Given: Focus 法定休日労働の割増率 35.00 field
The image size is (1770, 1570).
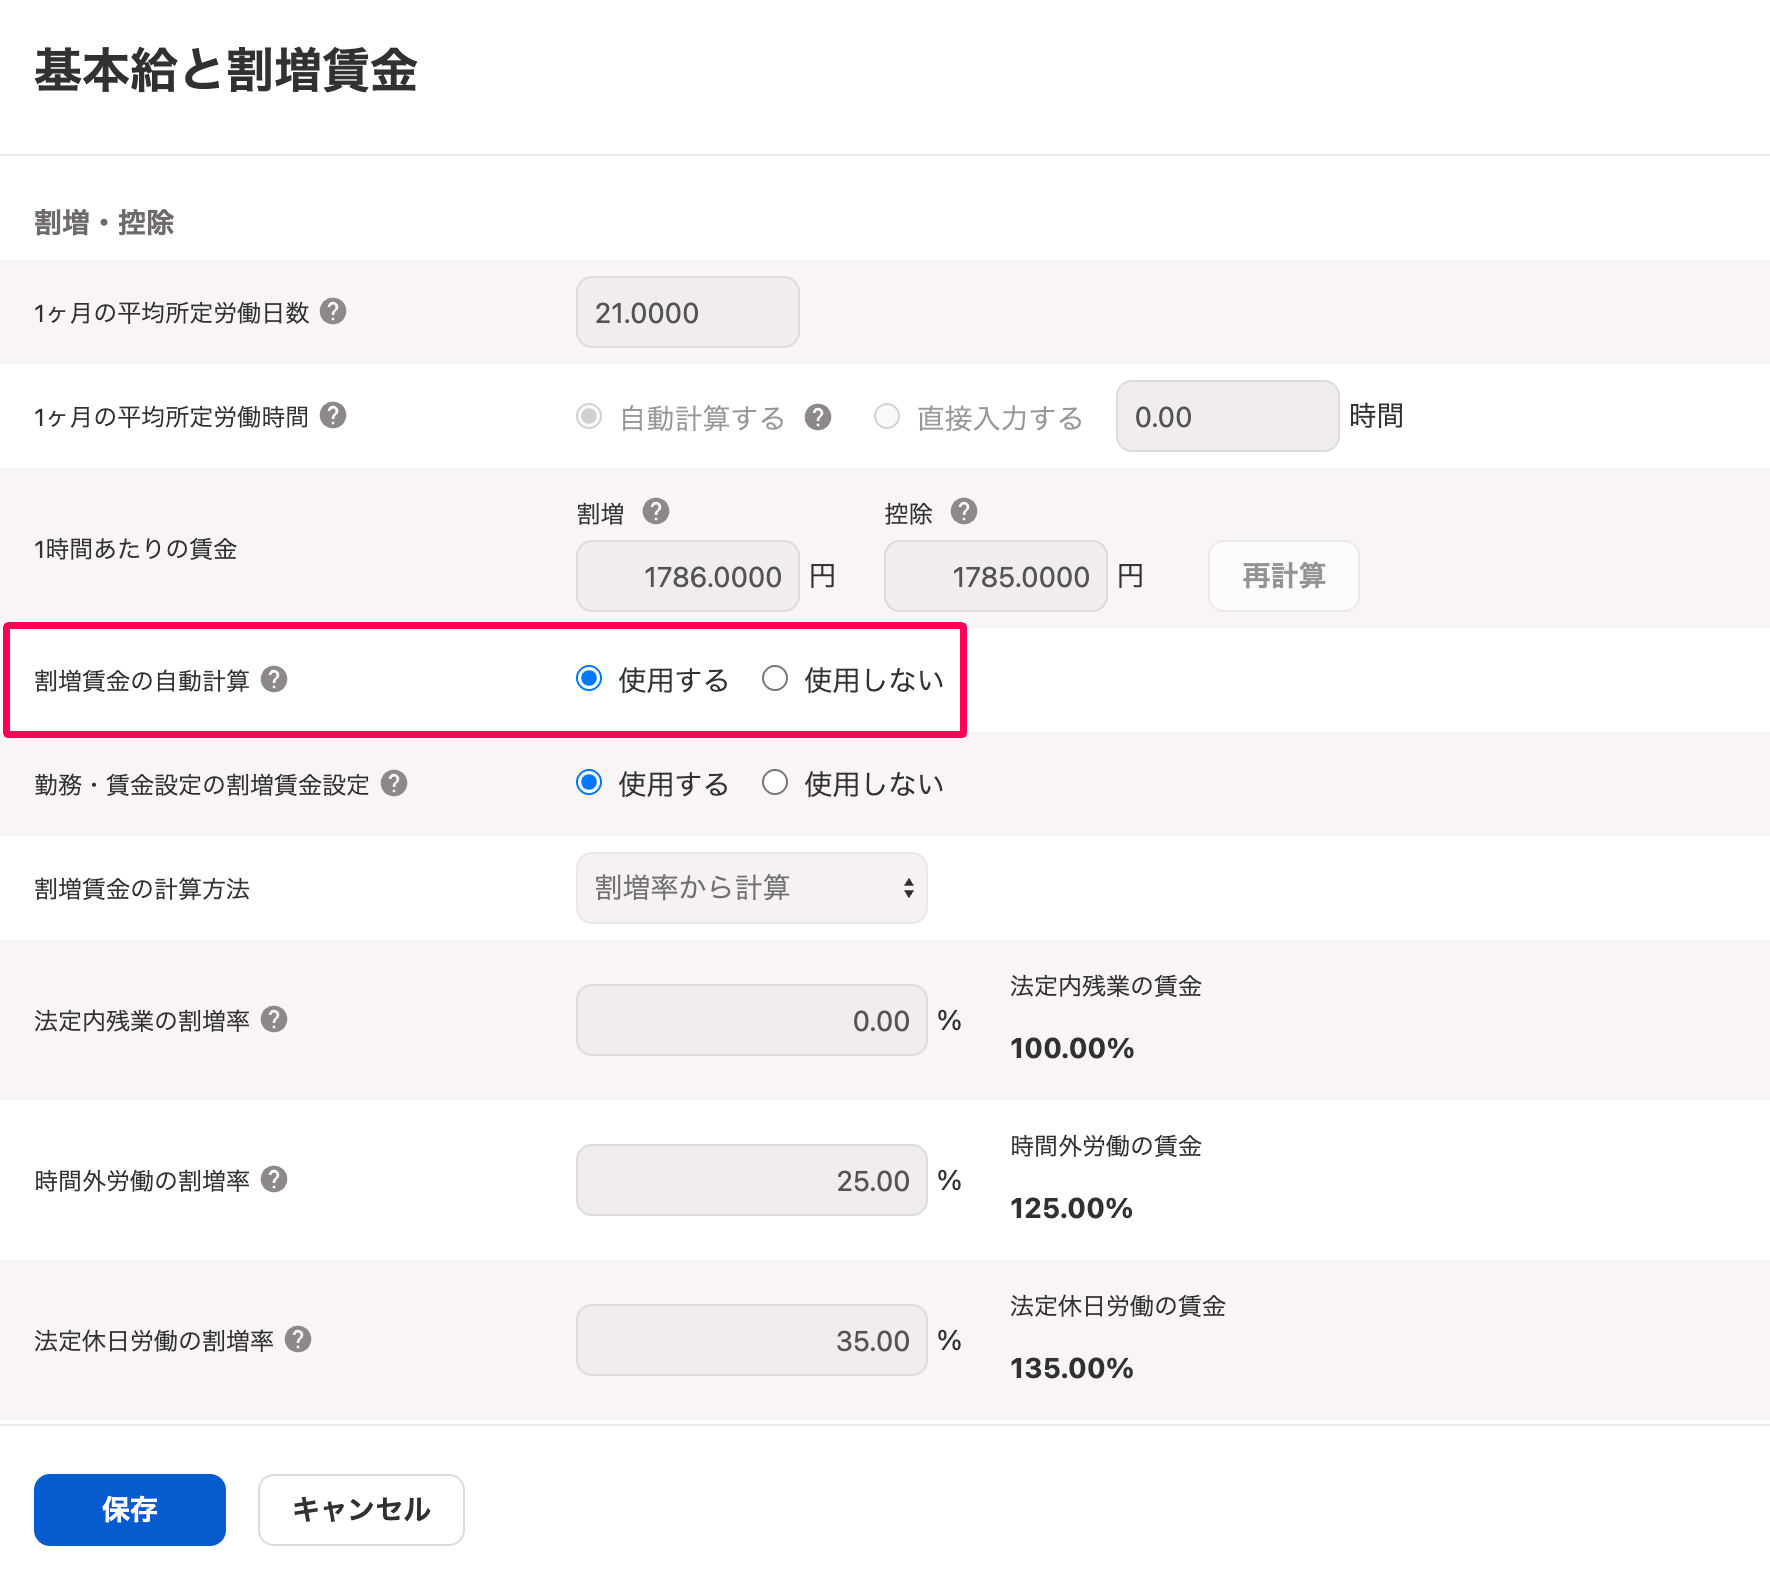Looking at the screenshot, I should click(x=752, y=1340).
